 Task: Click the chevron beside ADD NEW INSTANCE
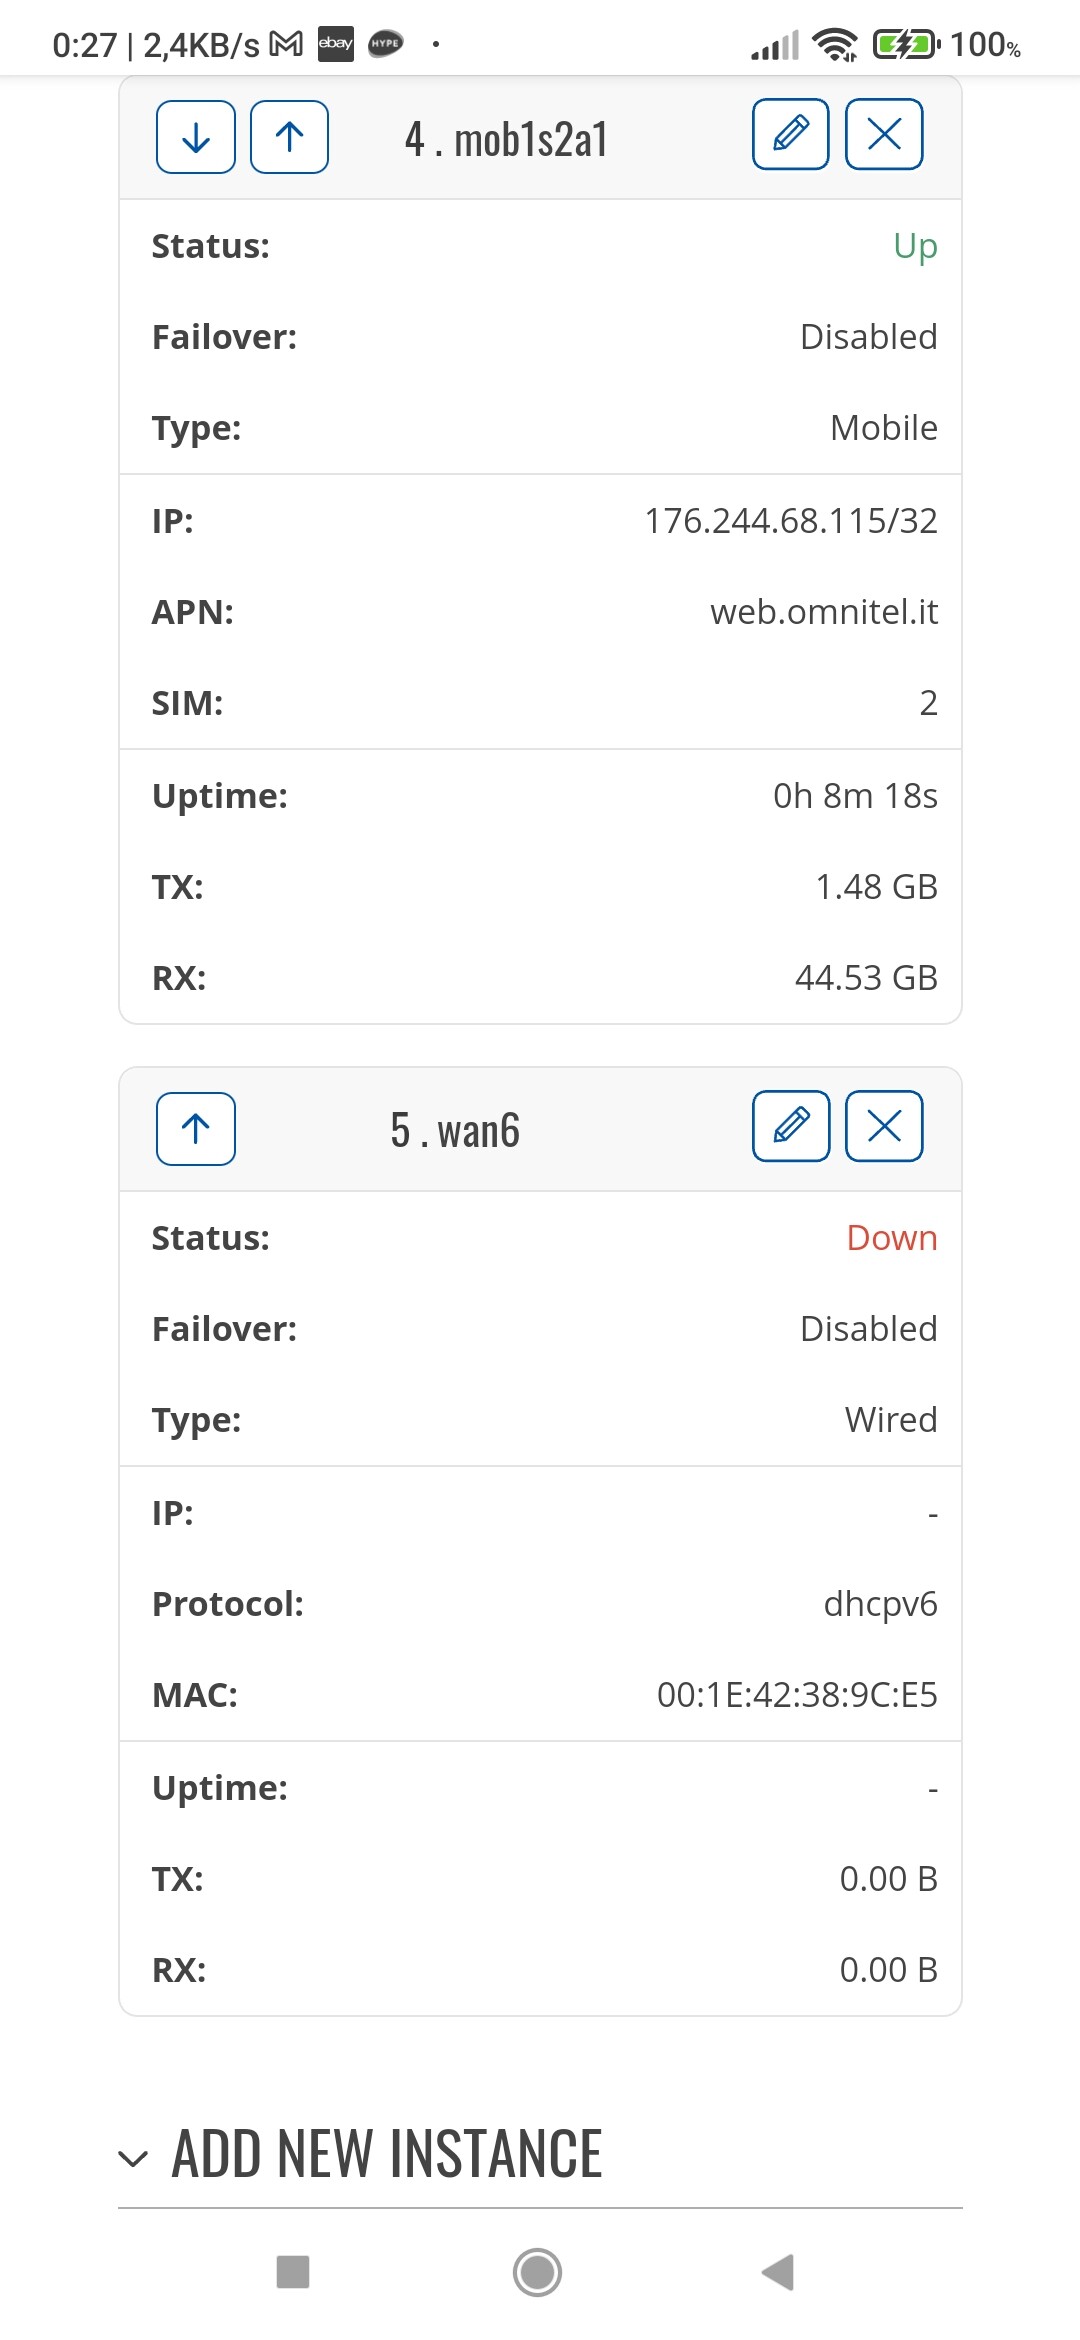pyautogui.click(x=133, y=2158)
